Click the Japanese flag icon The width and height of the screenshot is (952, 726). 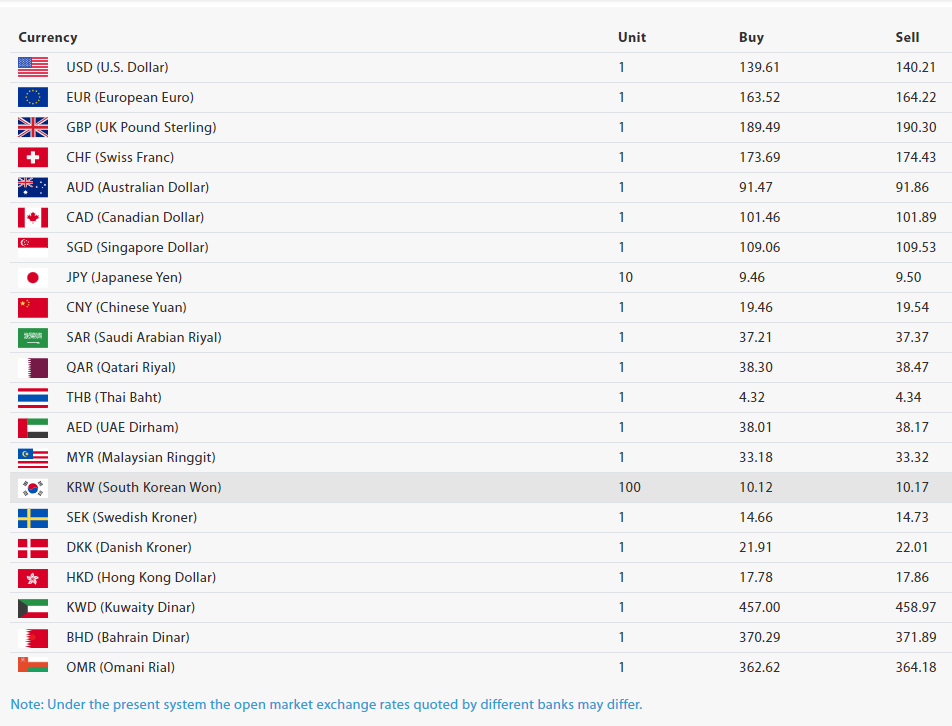click(33, 277)
